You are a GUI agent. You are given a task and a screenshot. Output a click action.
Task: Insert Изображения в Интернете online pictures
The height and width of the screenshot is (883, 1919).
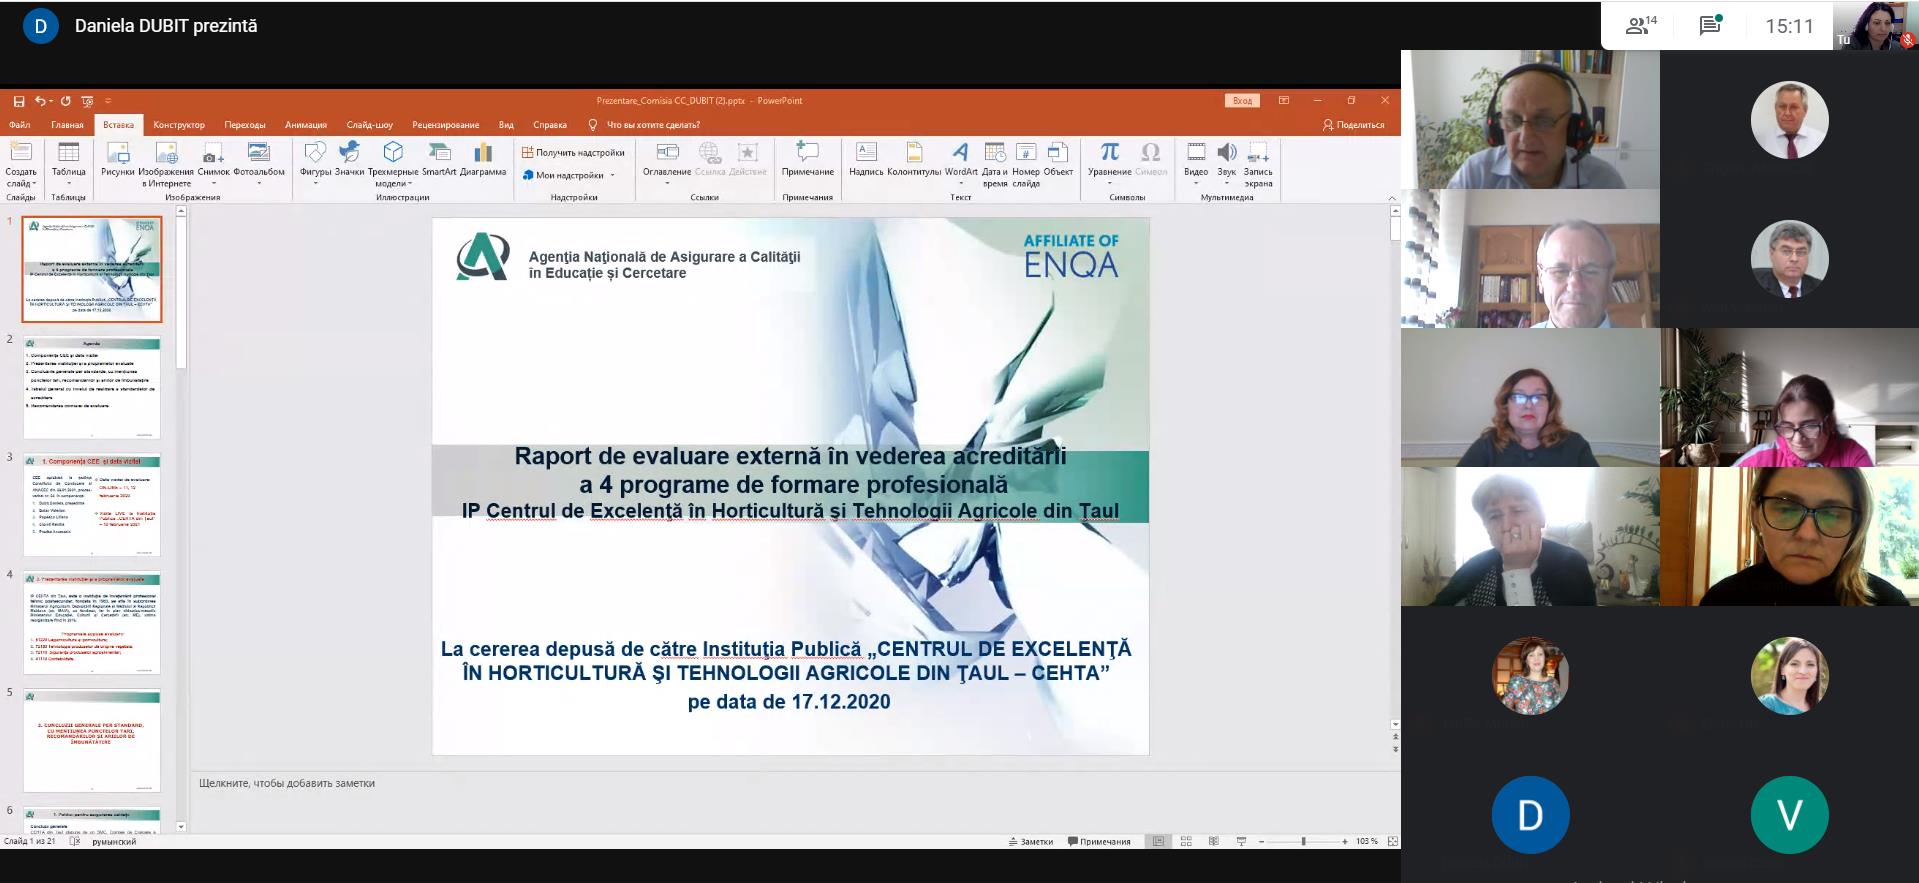click(166, 165)
